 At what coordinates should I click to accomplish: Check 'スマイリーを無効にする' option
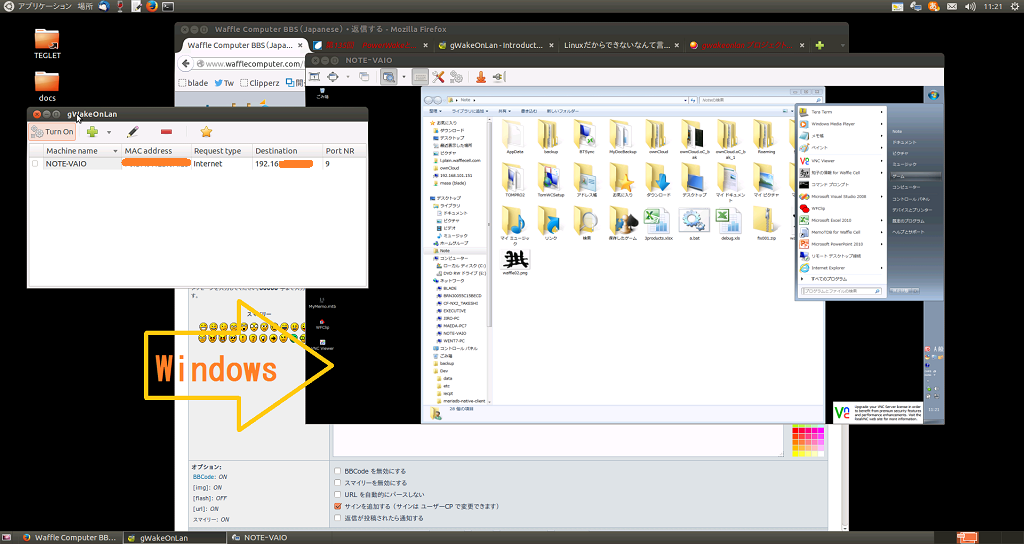click(338, 483)
